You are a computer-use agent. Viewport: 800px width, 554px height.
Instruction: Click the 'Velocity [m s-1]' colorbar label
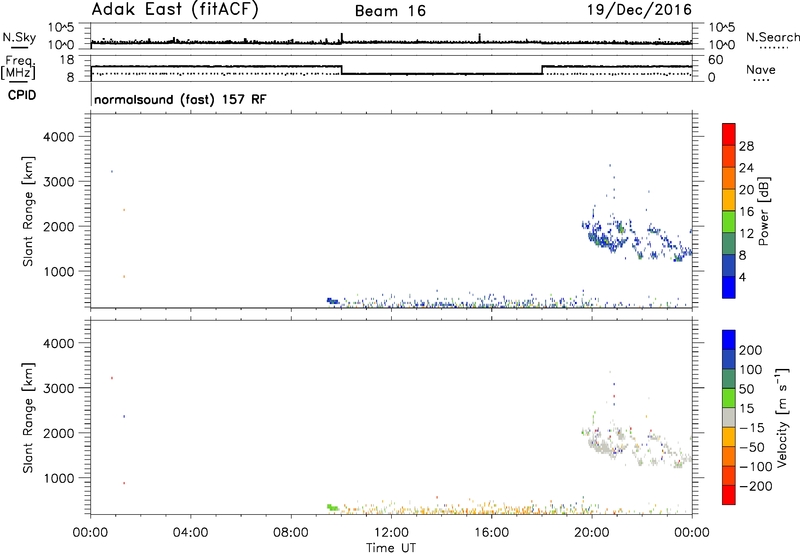click(x=782, y=418)
